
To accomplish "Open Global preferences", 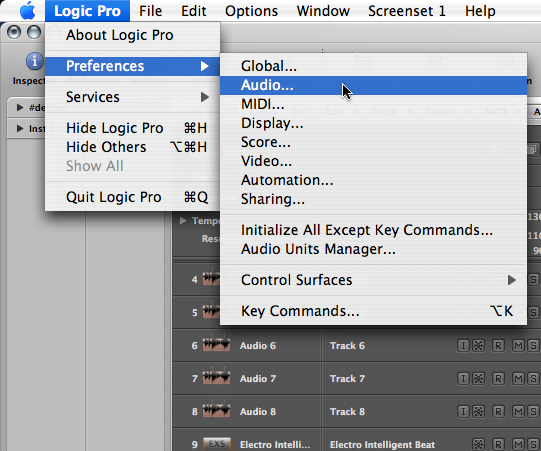I will 373,66.
